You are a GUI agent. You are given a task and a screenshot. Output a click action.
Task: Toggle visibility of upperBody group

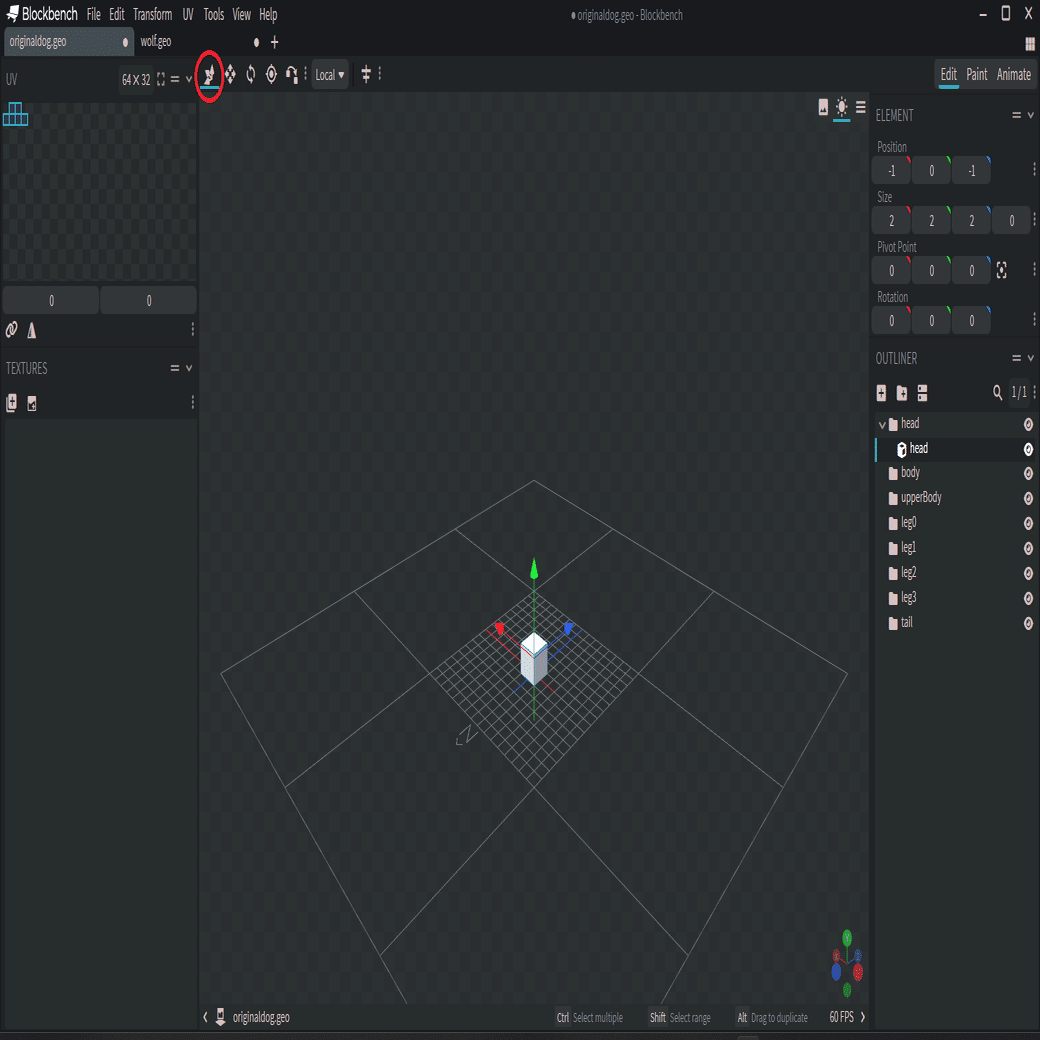pyautogui.click(x=1028, y=499)
